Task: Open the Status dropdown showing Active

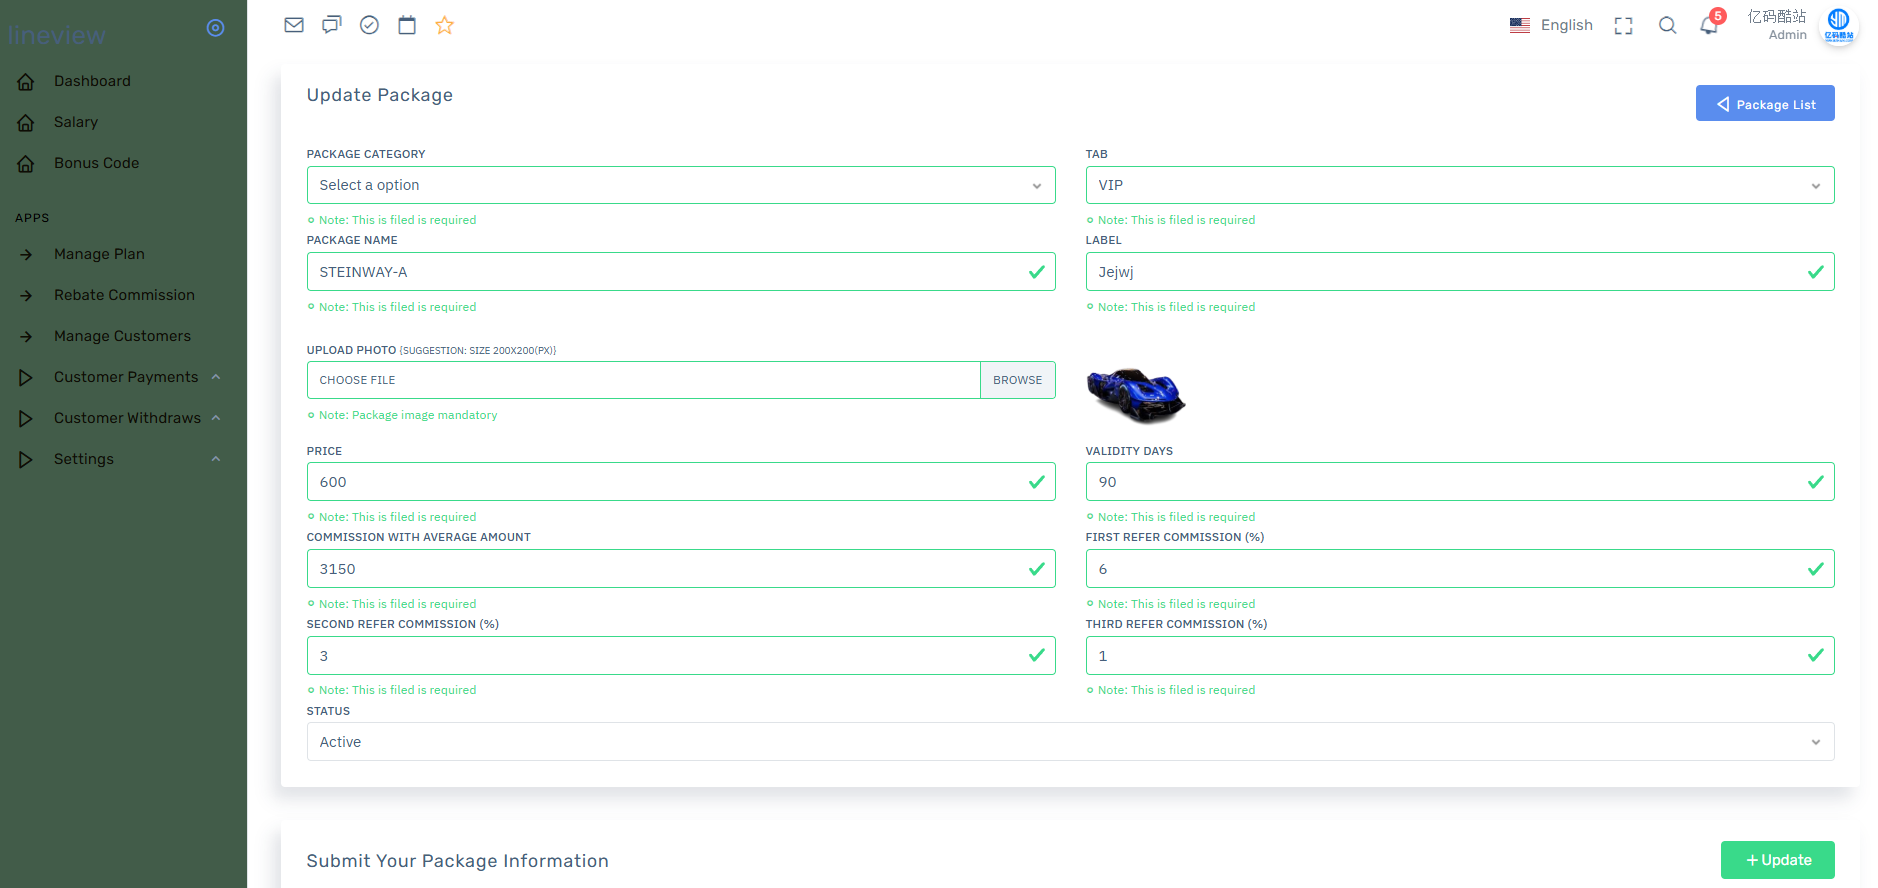Action: (1070, 742)
